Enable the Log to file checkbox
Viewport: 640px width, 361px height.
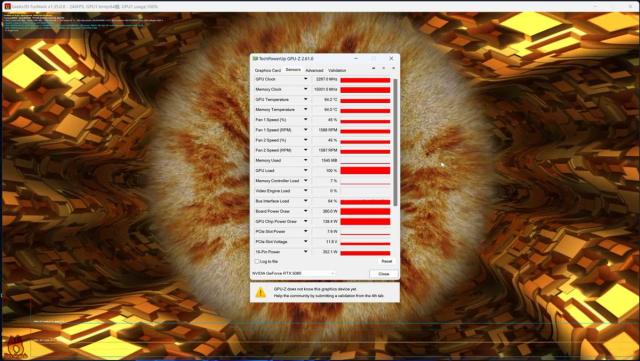(257, 261)
